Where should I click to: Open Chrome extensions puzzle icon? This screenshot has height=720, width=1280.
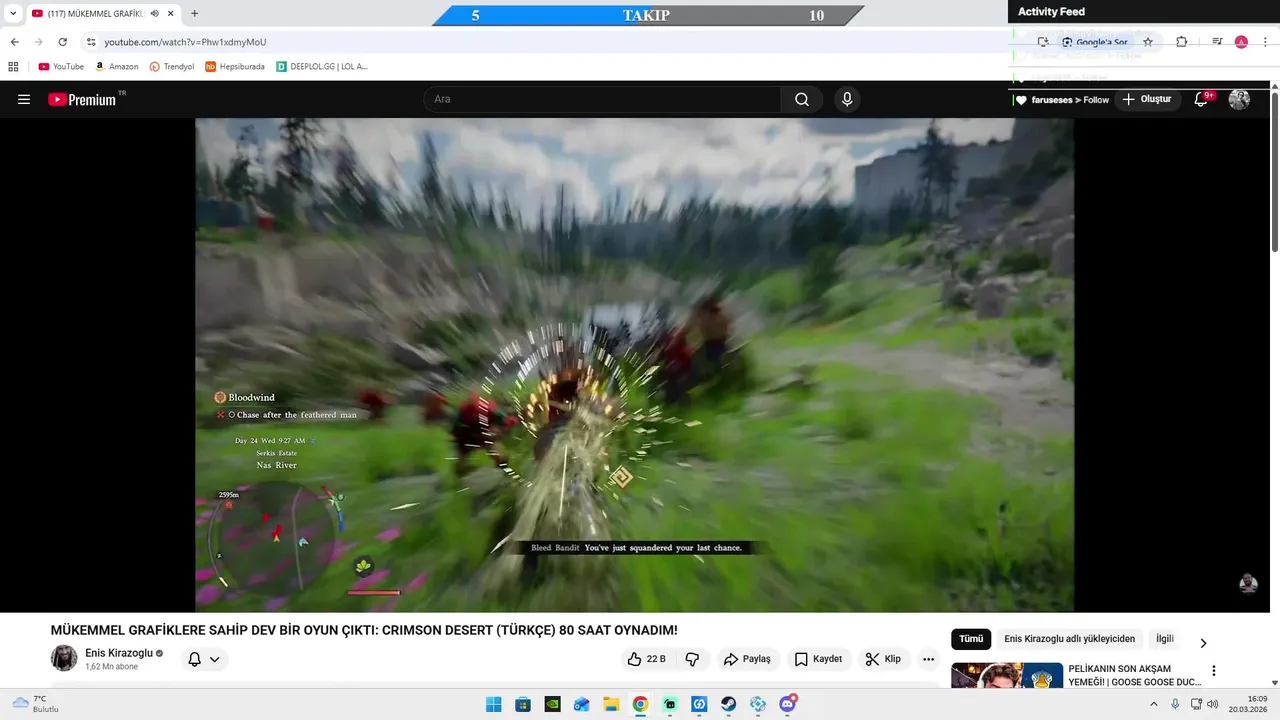(x=1181, y=42)
